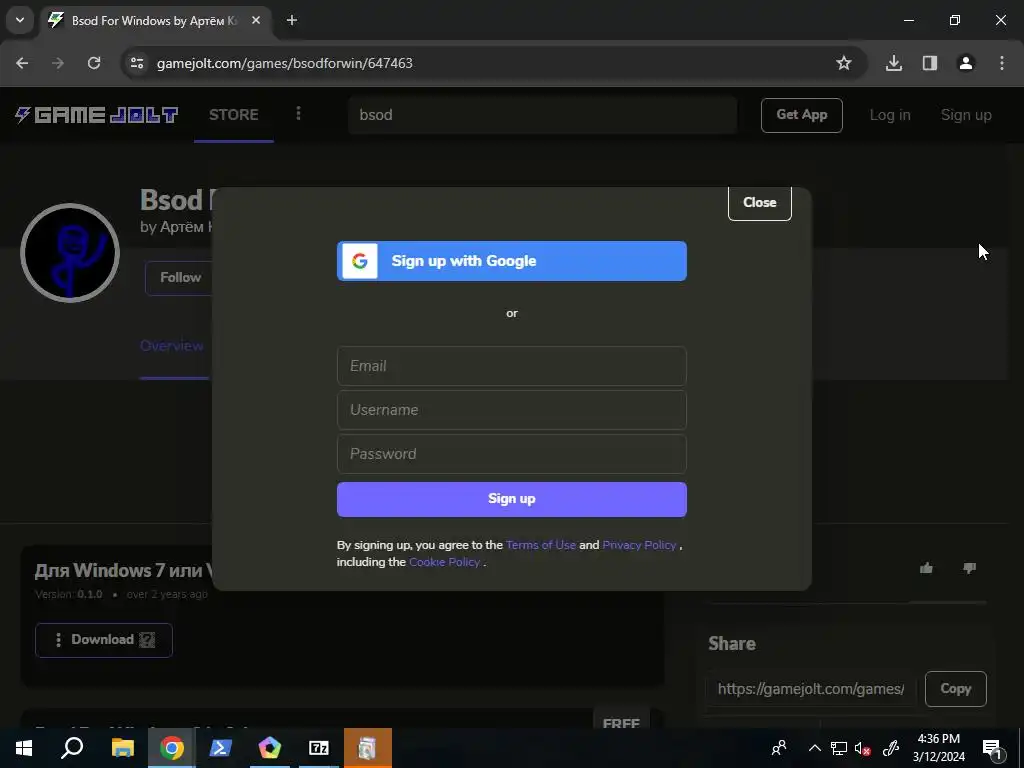Image resolution: width=1024 pixels, height=768 pixels.
Task: Focus the Email input field
Action: point(511,366)
